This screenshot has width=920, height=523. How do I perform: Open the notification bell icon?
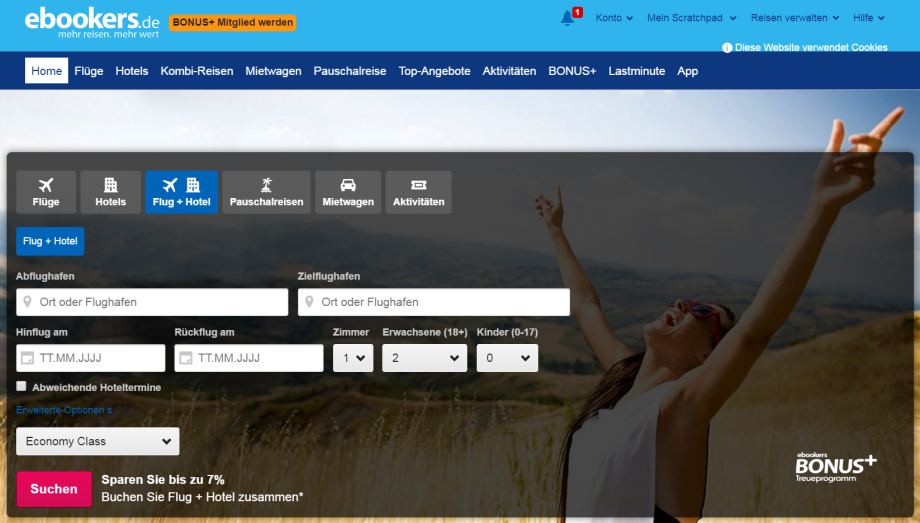[x=567, y=18]
